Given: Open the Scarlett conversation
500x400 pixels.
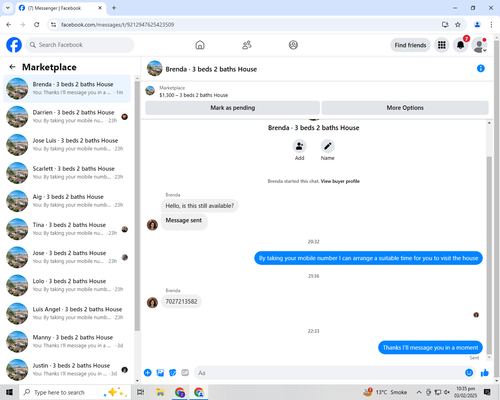Looking at the screenshot, I should point(67,173).
